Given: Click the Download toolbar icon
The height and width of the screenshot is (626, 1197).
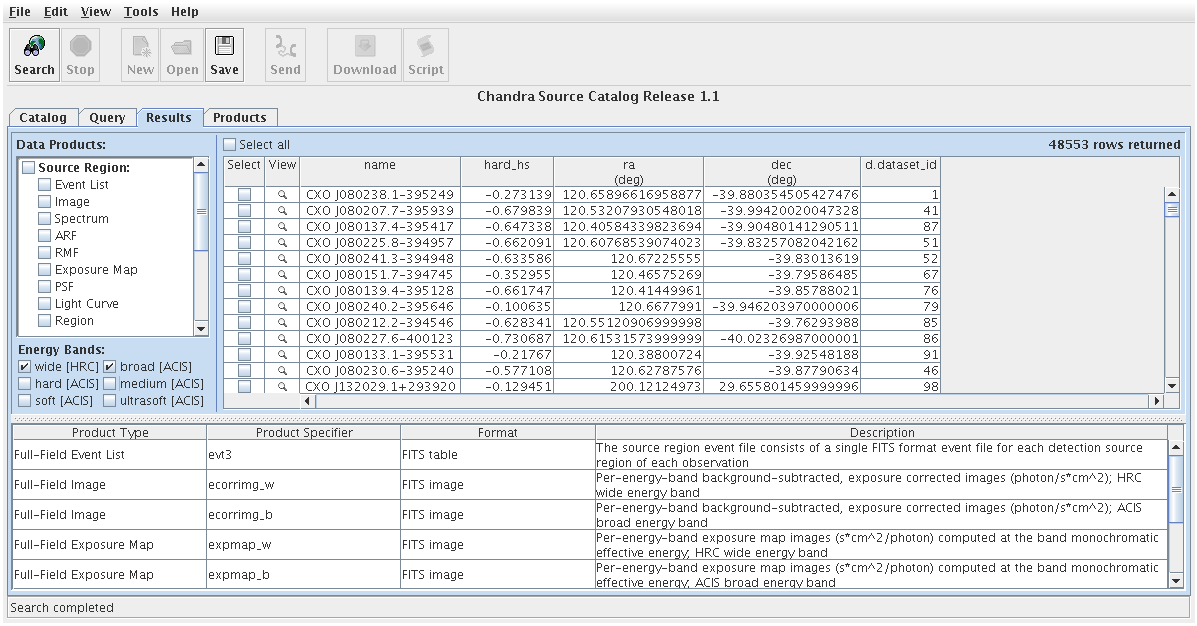Looking at the screenshot, I should [364, 47].
